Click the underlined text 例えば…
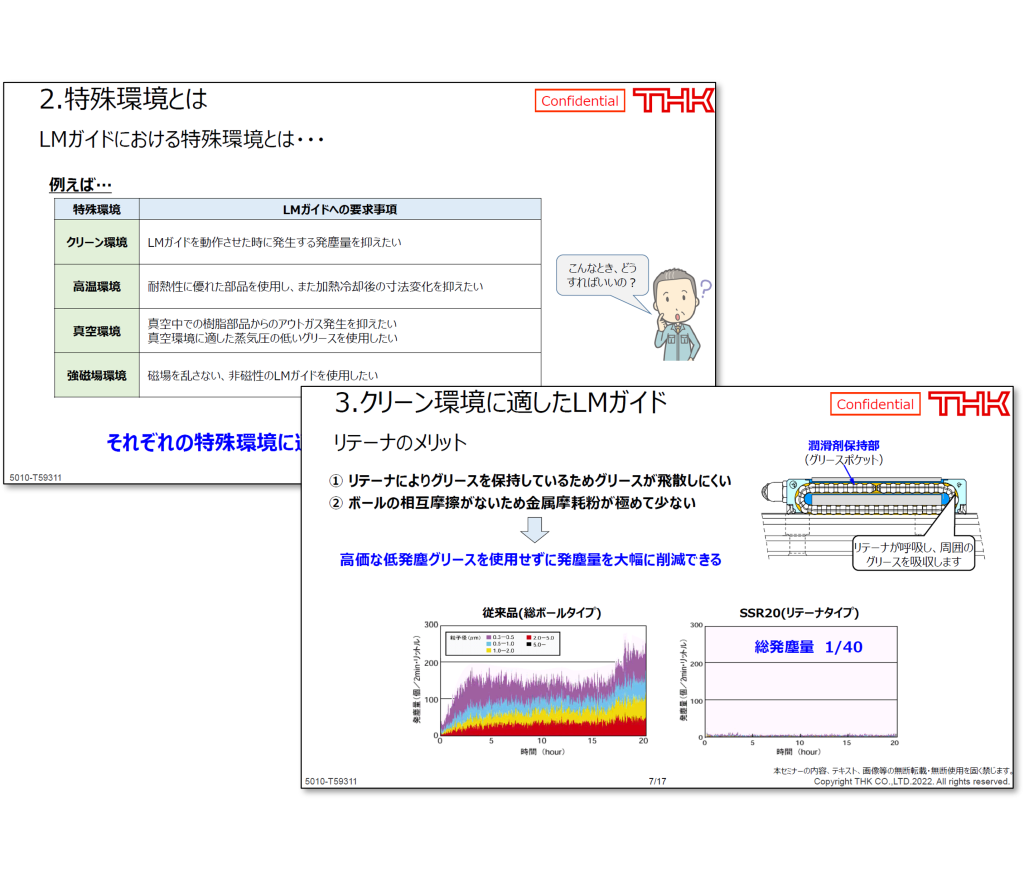 [x=80, y=185]
